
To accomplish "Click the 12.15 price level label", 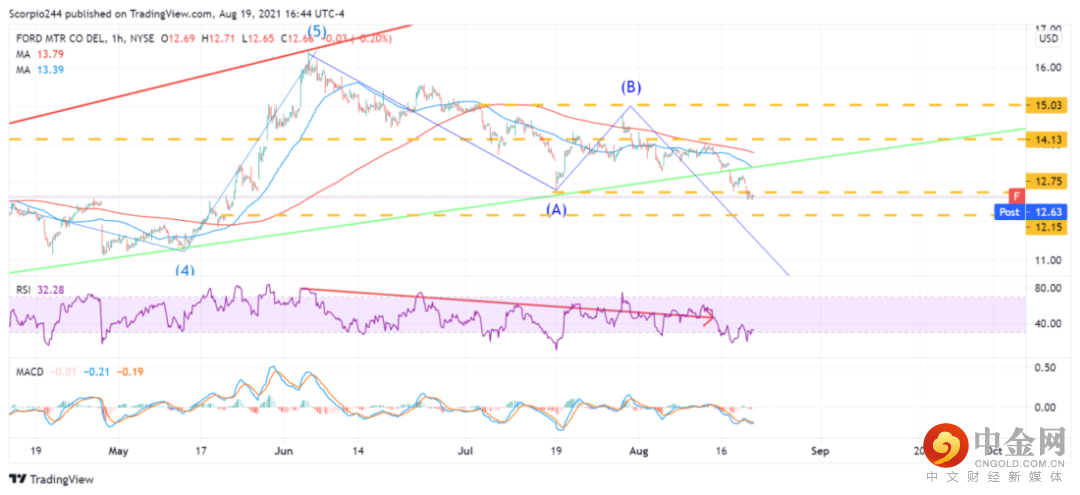I will [1045, 227].
